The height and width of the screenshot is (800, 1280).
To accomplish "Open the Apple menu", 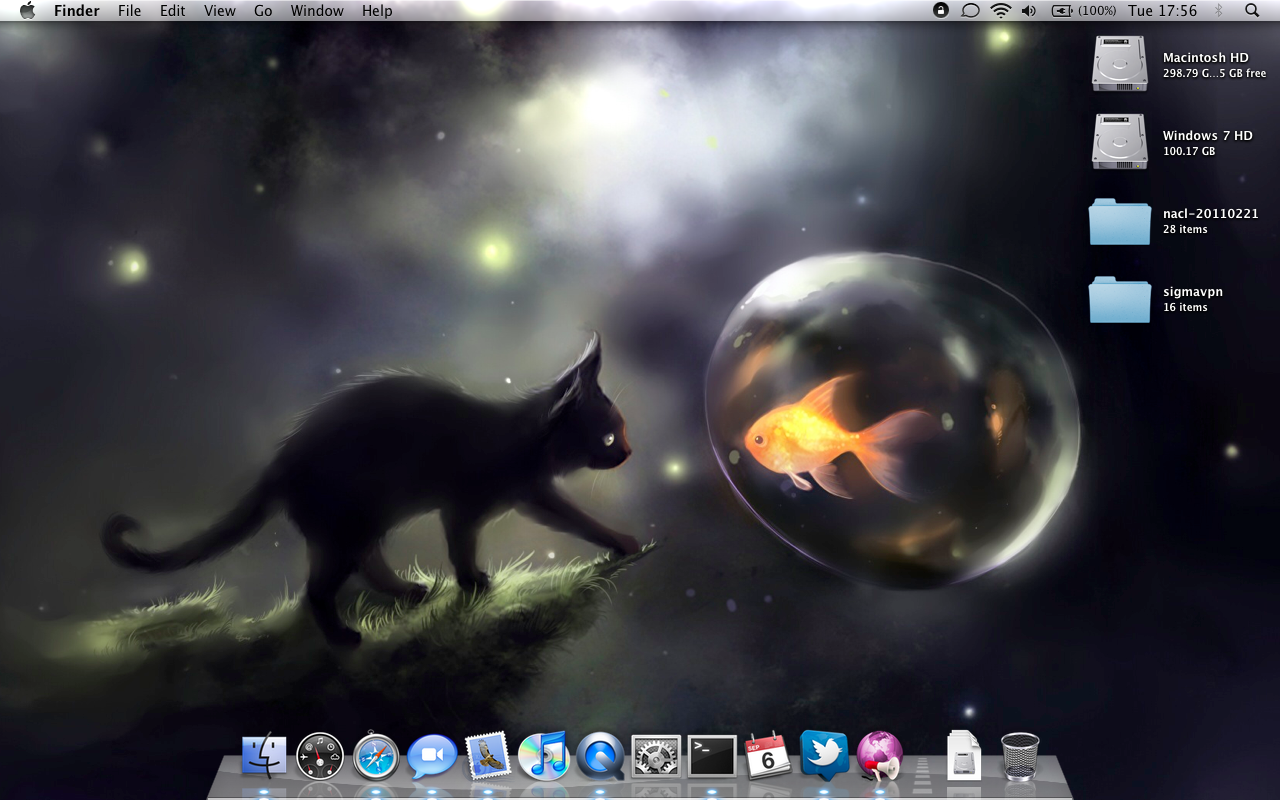I will [27, 11].
